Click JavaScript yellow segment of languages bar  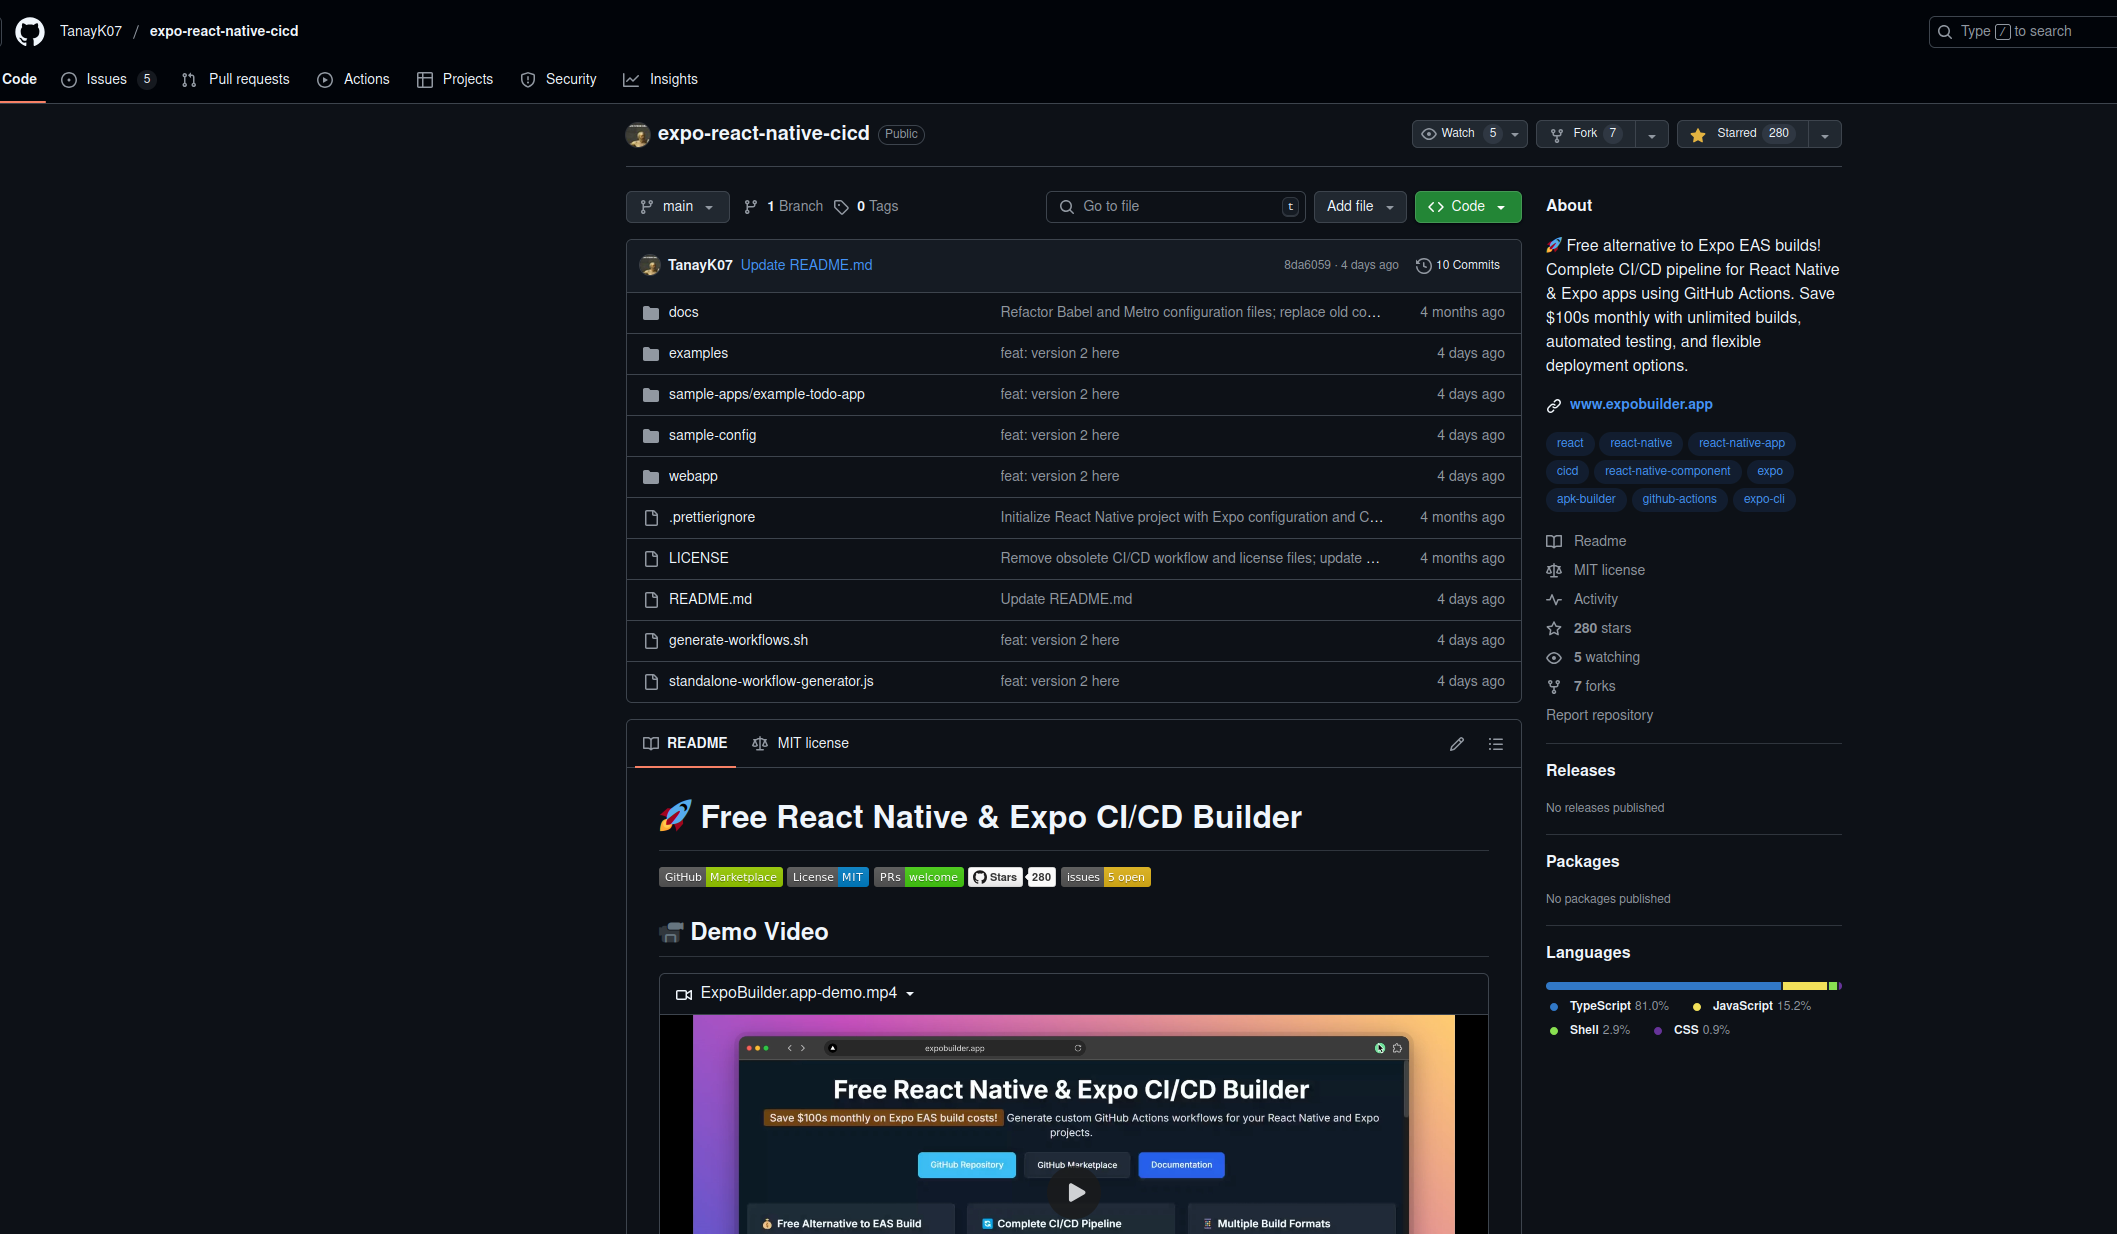click(1805, 986)
